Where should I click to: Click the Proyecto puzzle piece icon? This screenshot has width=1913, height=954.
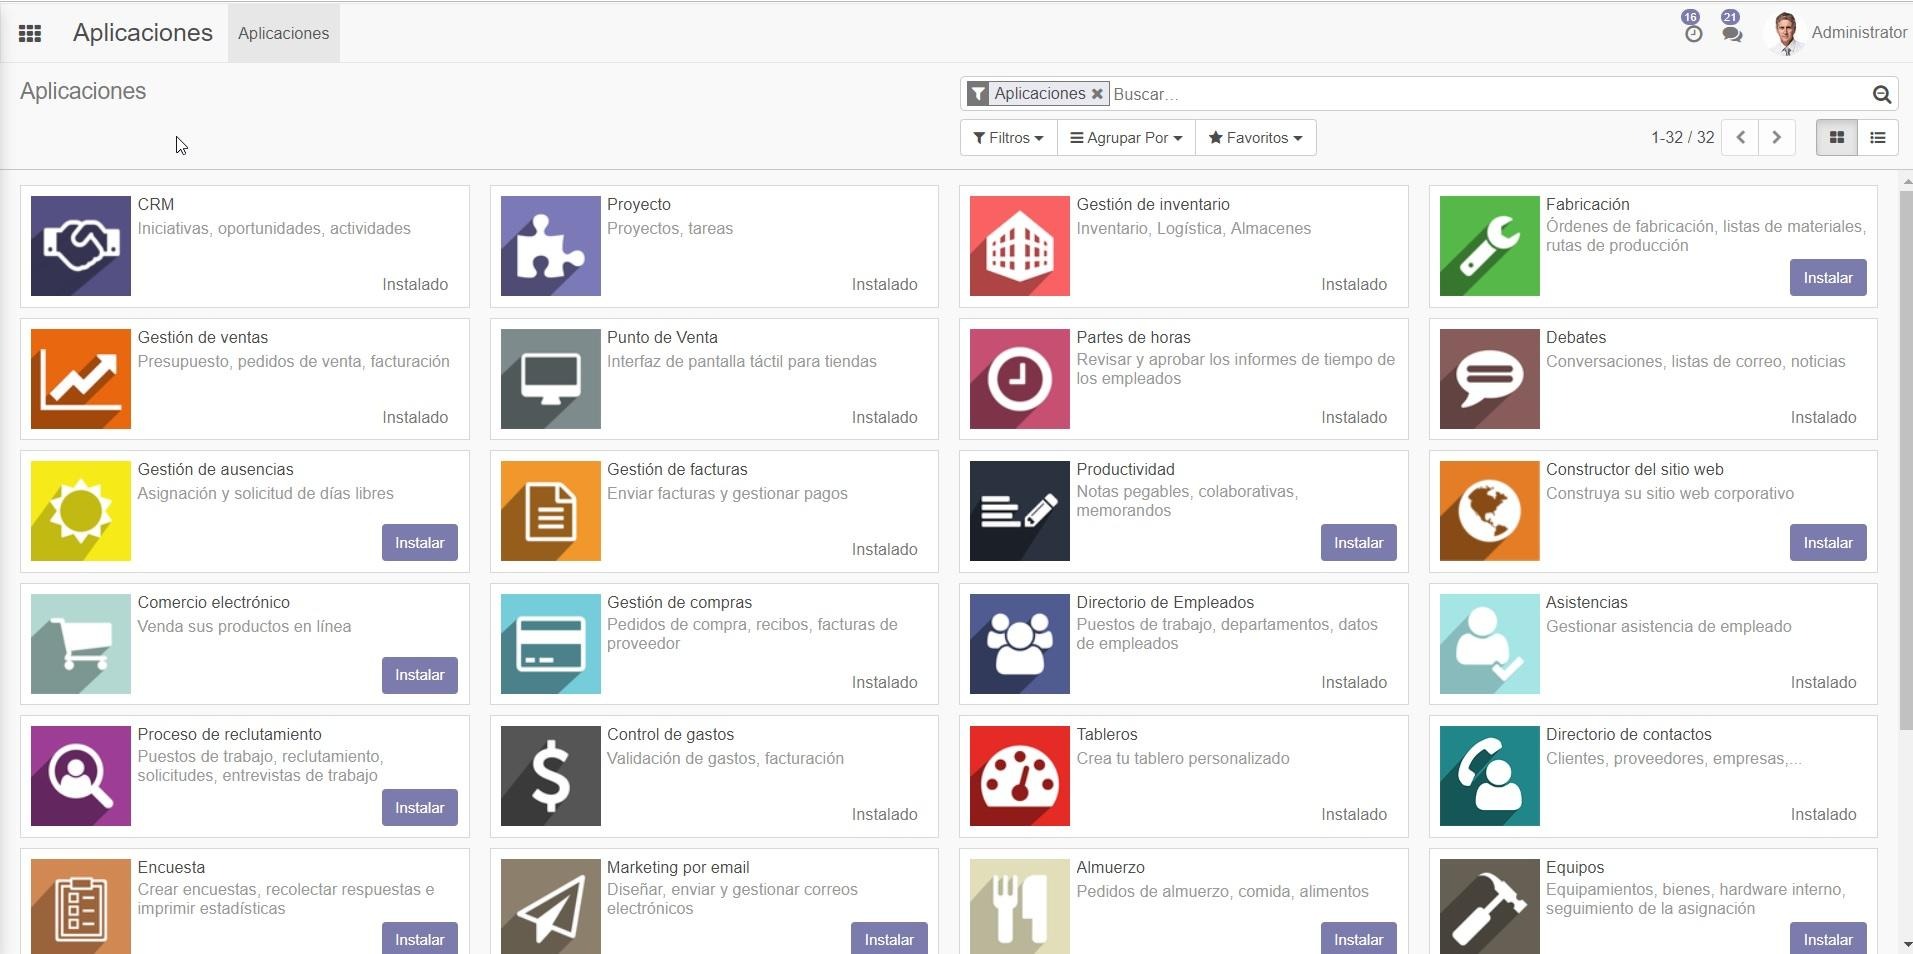550,246
